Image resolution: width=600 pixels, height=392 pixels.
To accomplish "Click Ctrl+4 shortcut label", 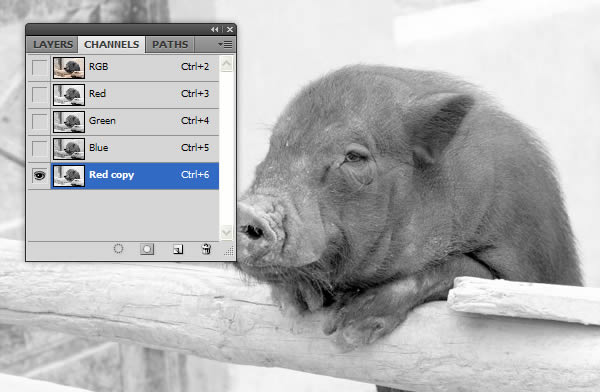I will 195,121.
